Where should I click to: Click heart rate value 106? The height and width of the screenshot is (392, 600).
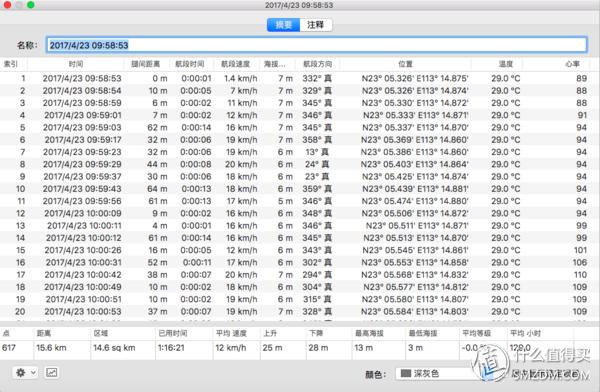click(x=580, y=262)
